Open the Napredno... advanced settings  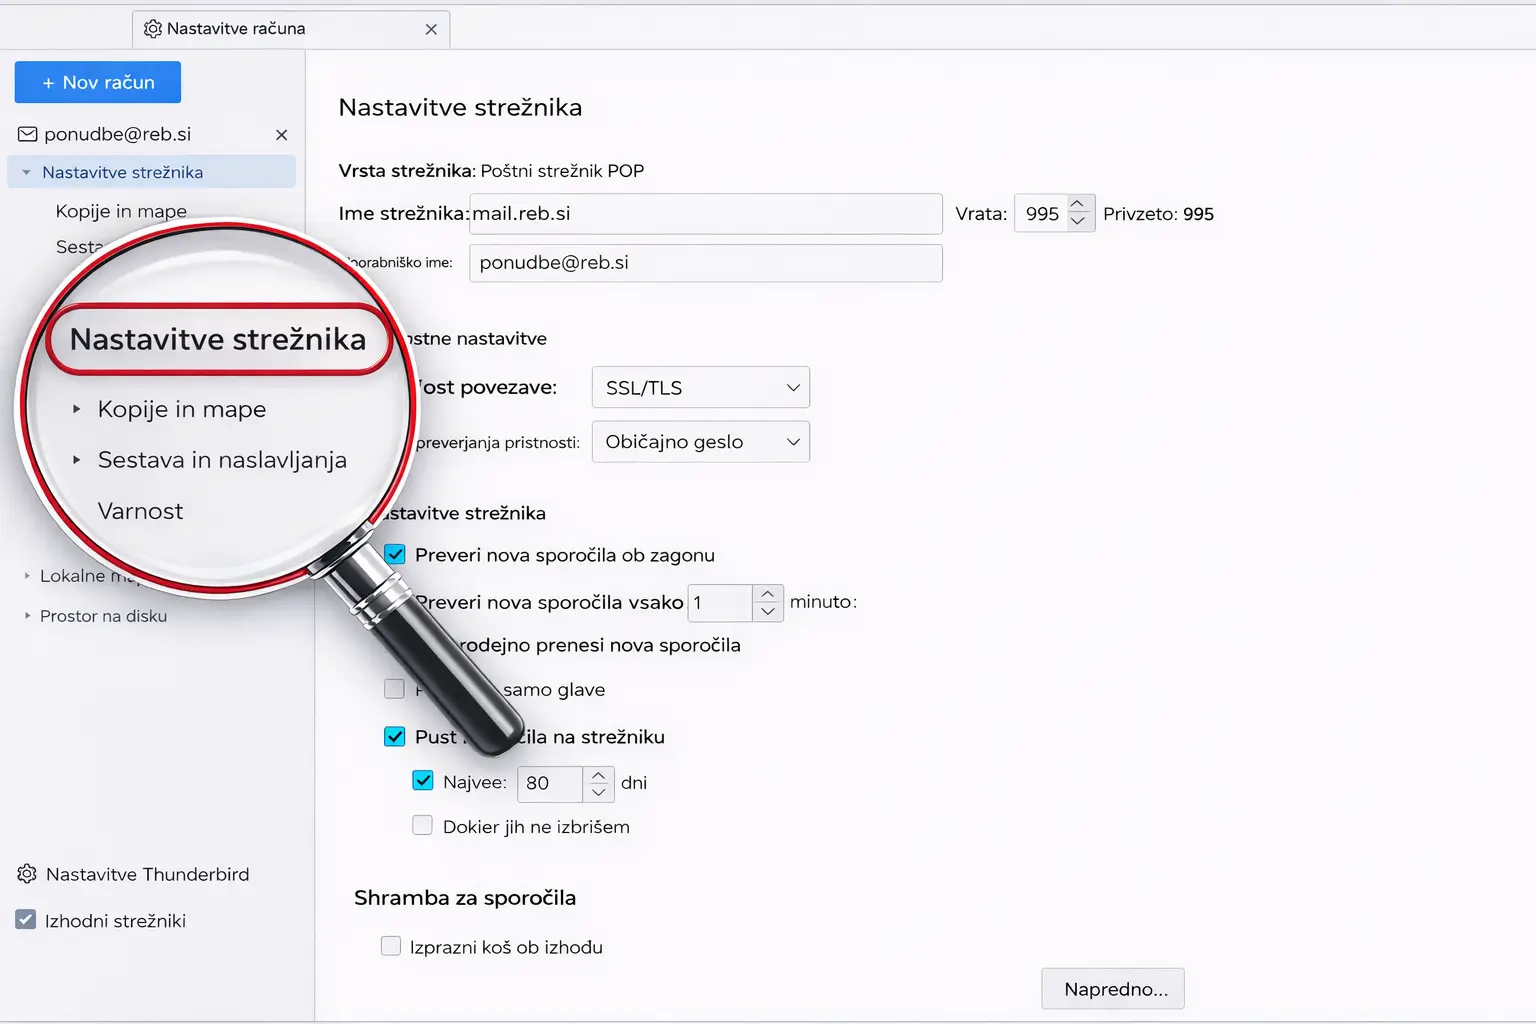[1113, 989]
